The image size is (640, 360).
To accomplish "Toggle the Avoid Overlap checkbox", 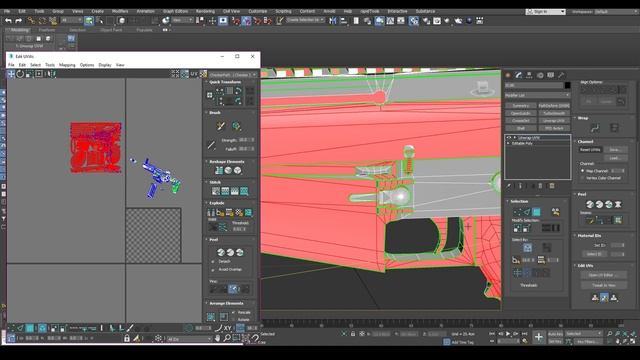I will pos(213,269).
